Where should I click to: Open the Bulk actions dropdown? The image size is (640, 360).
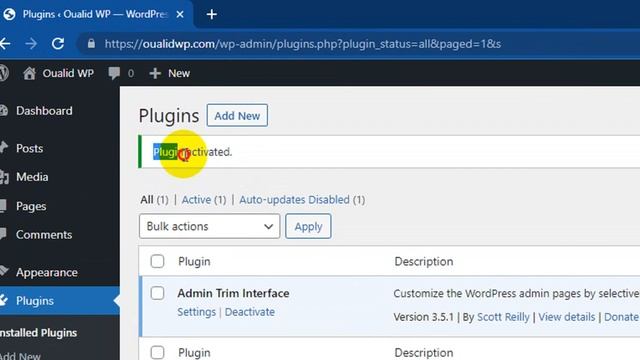209,226
